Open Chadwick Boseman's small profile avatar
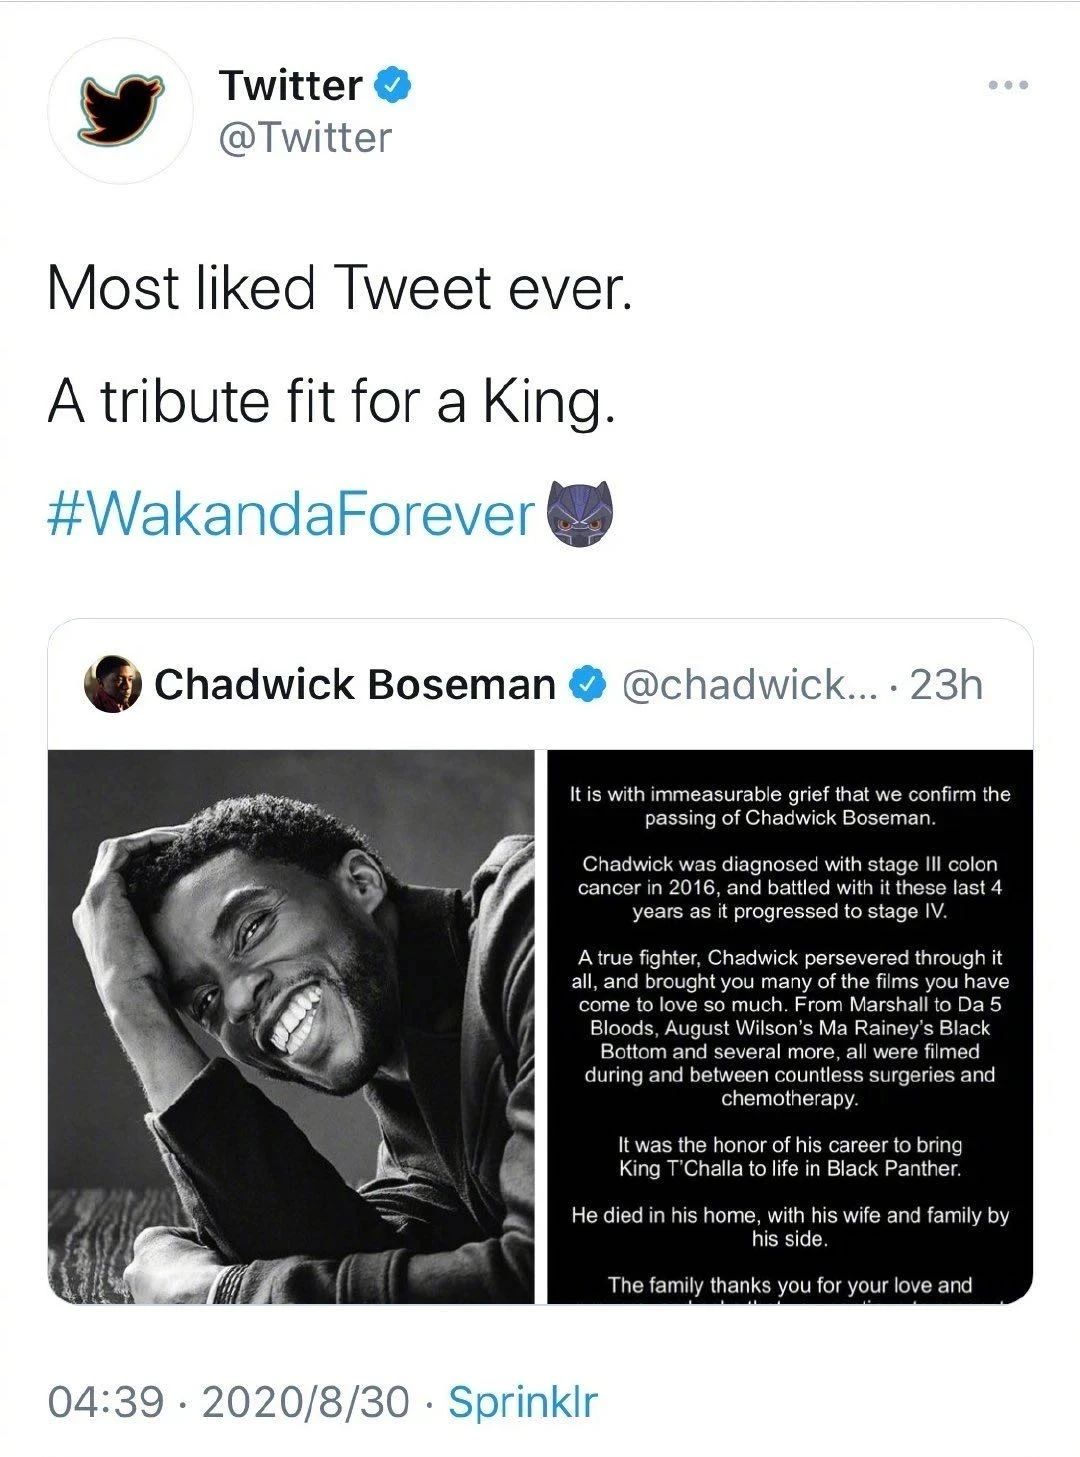Screen dimensions: 1080x1457 [113, 685]
